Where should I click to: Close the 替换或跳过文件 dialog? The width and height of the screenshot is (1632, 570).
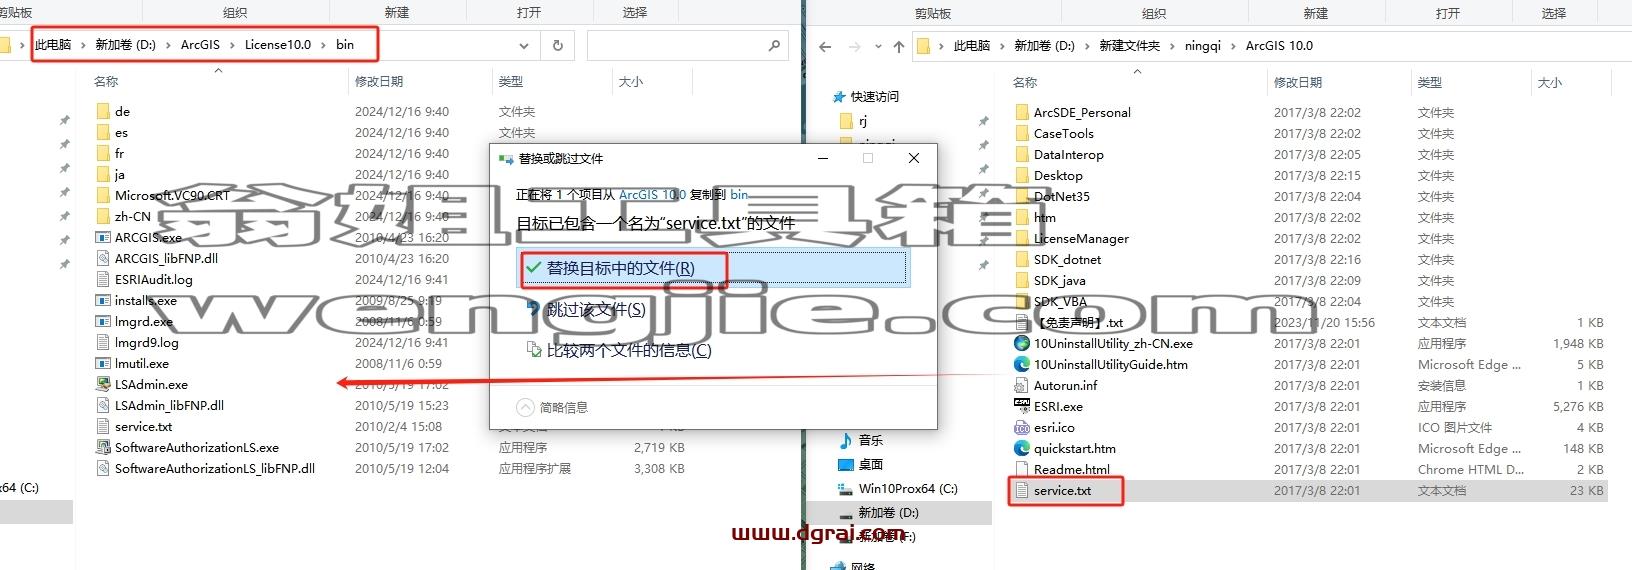coord(913,158)
